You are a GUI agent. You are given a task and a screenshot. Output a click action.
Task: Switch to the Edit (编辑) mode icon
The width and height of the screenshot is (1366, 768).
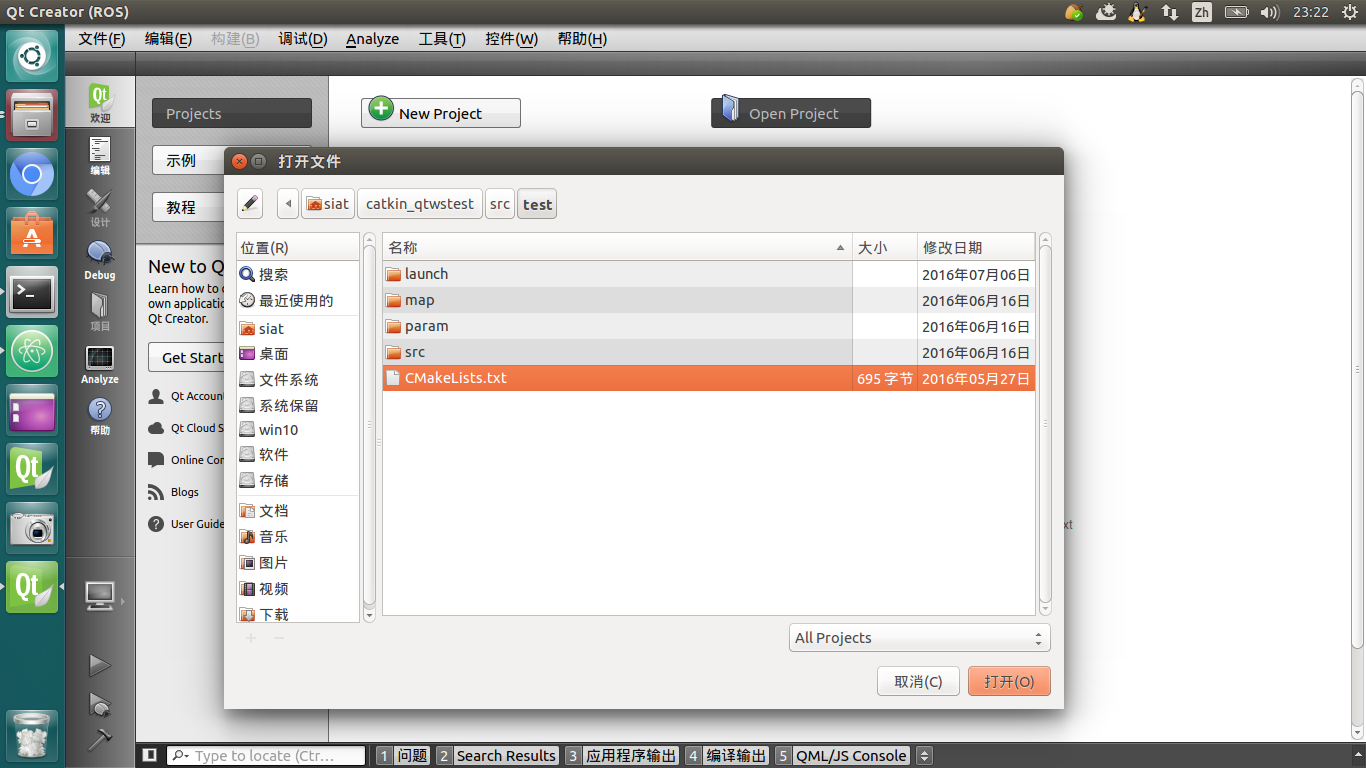point(100,157)
